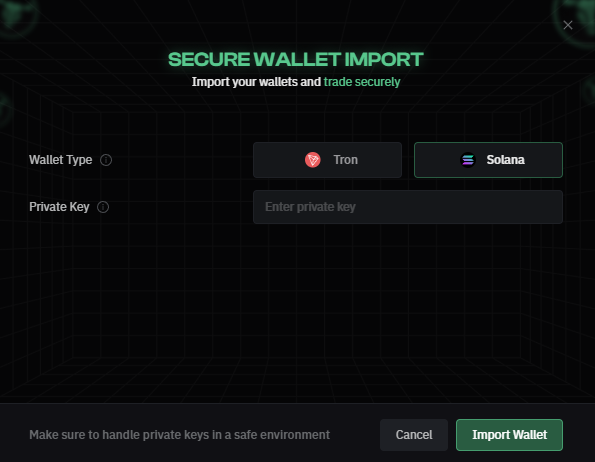Click the 'SECURE WALLET IMPORT' heading
The image size is (595, 462).
pos(296,60)
